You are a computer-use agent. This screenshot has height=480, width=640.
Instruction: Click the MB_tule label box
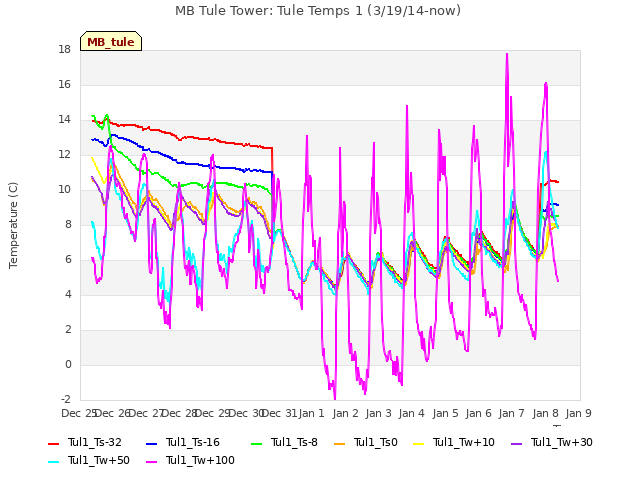tap(111, 41)
